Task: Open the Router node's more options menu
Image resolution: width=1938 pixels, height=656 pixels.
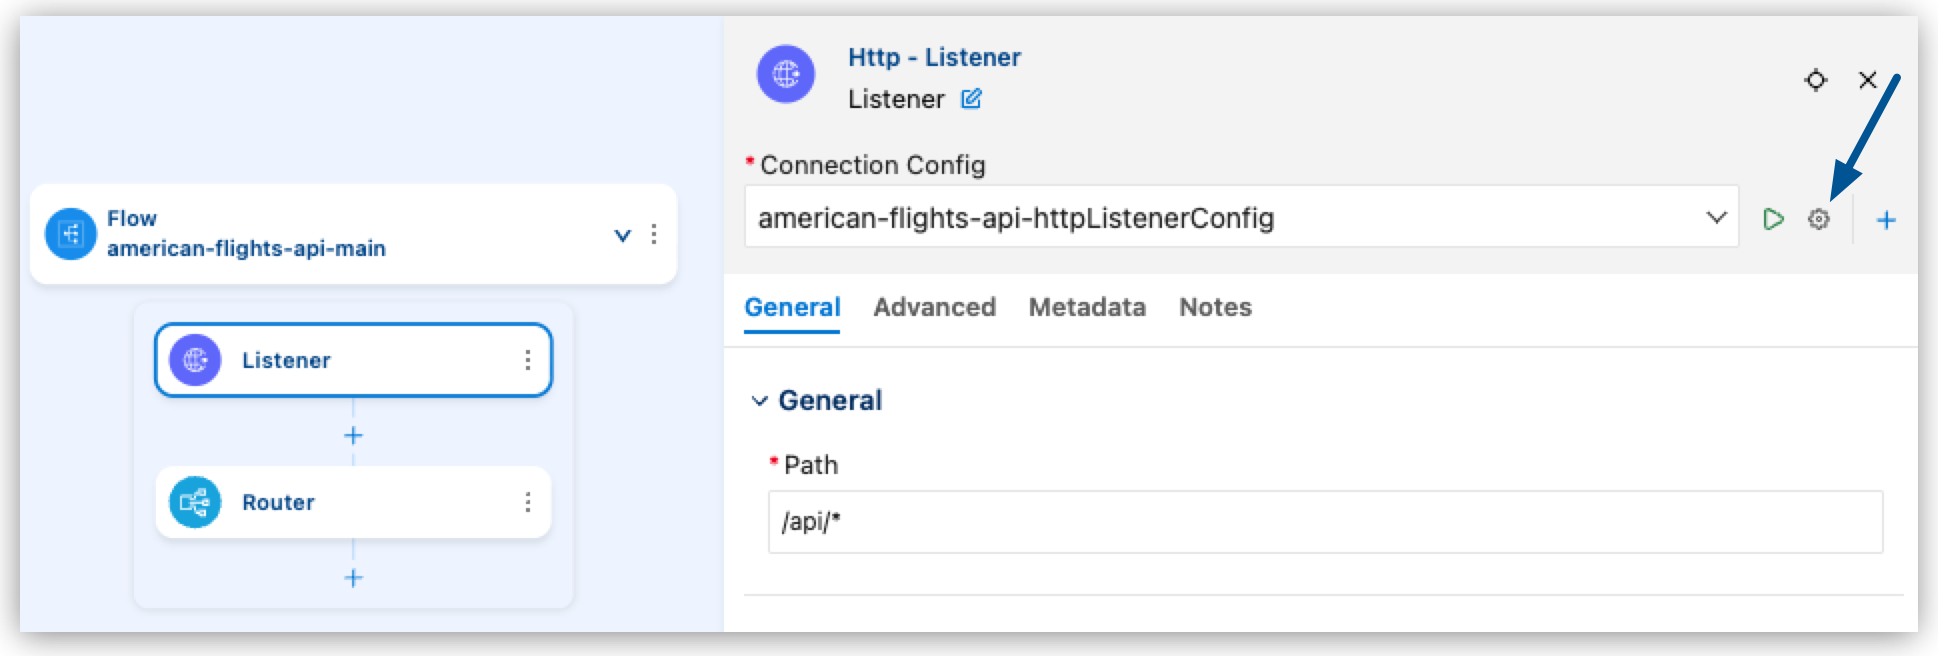Action: [527, 502]
